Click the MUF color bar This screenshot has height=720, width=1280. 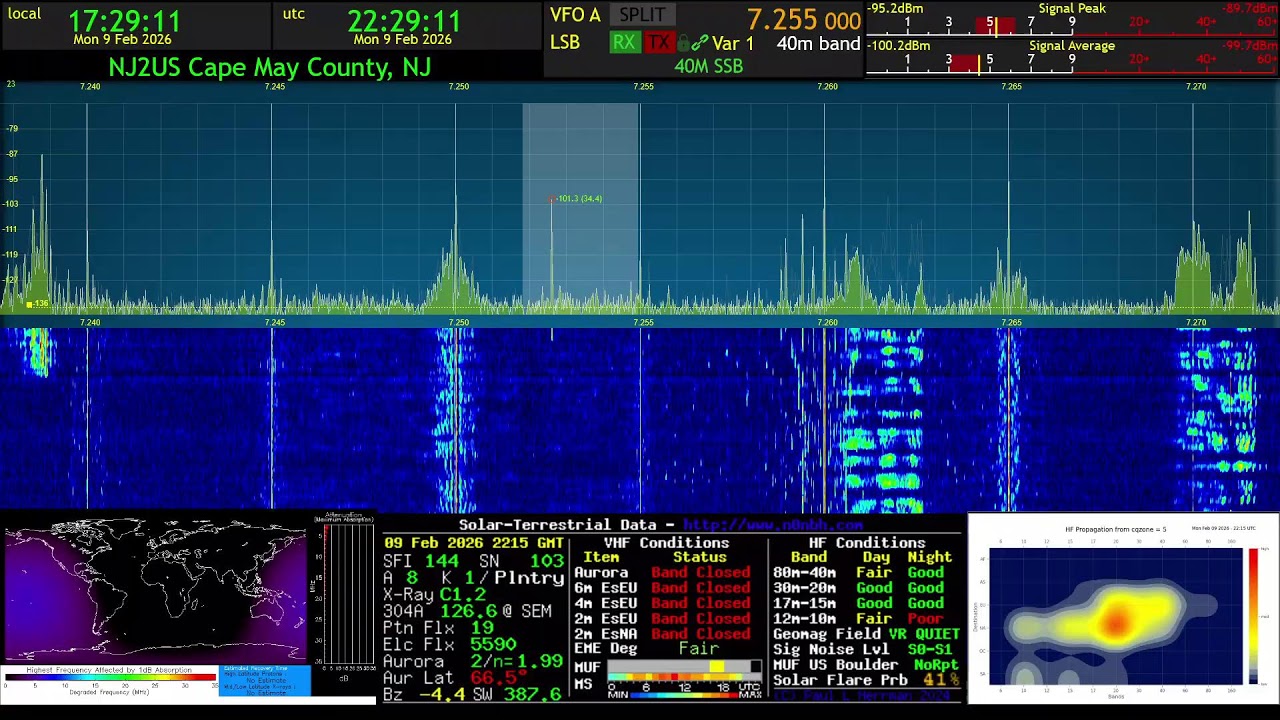click(683, 667)
